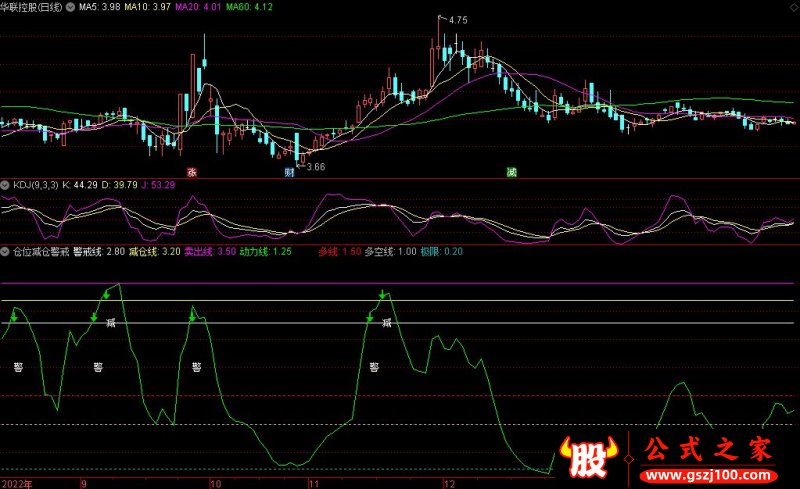Collapse the 仓位减仓警戒 panel via circle icon
800x489 pixels.
(x=5, y=252)
